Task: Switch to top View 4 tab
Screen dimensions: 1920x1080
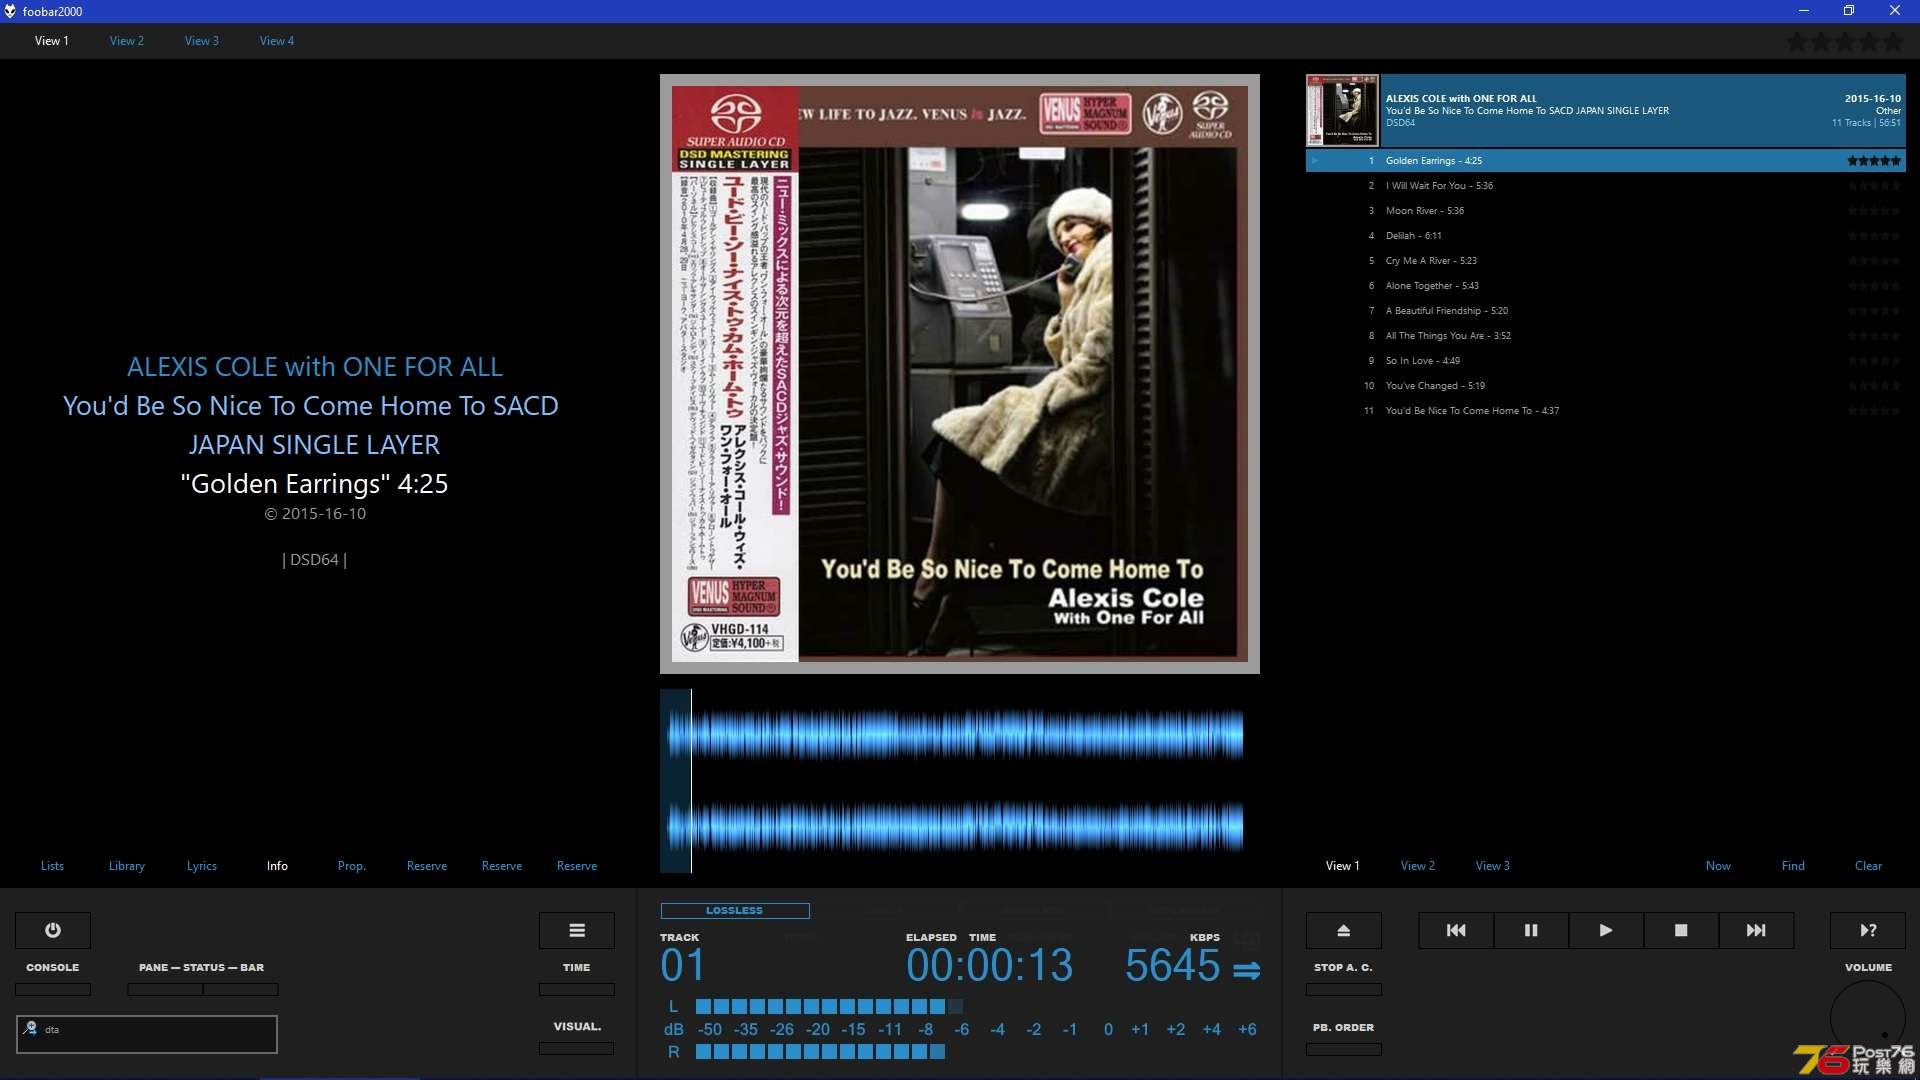Action: (277, 41)
